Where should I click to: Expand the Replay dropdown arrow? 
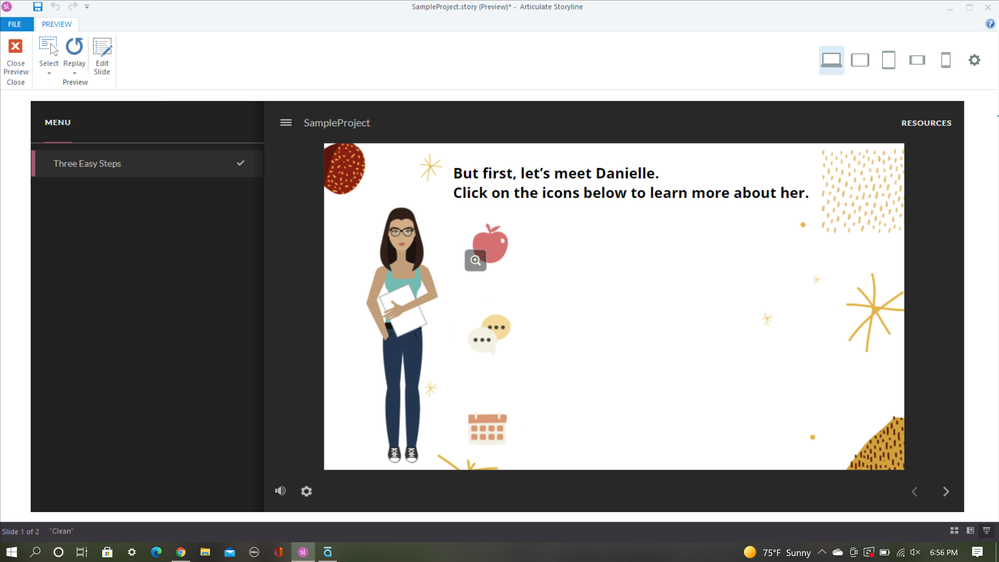(x=74, y=73)
